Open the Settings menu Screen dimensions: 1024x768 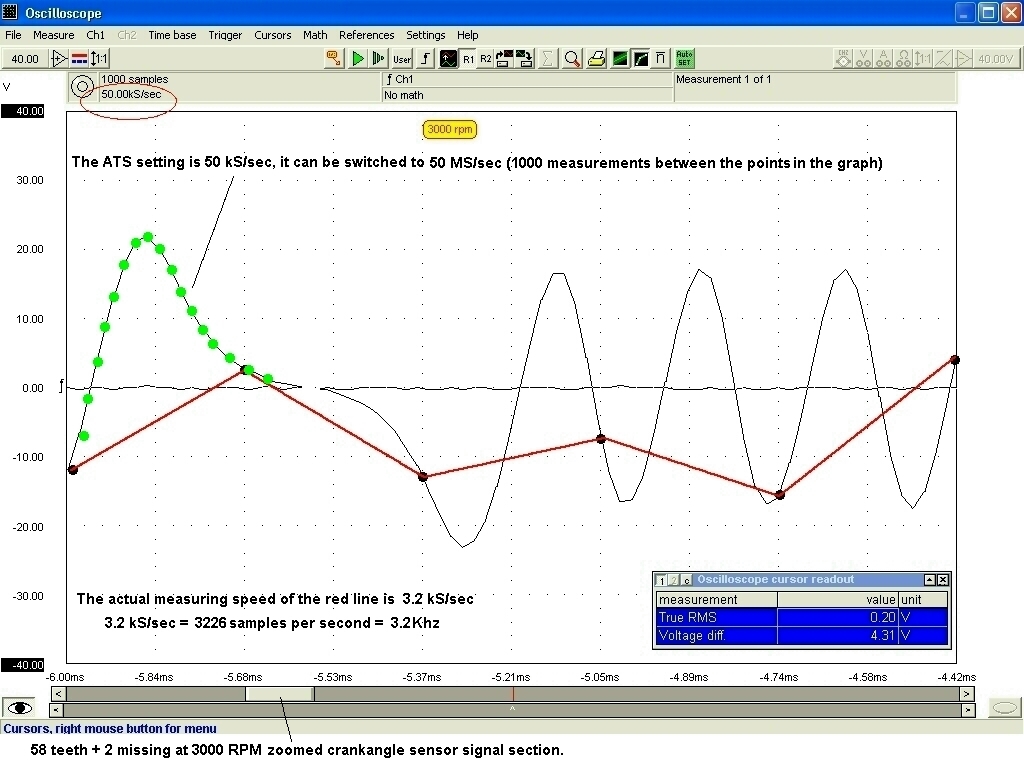click(425, 35)
